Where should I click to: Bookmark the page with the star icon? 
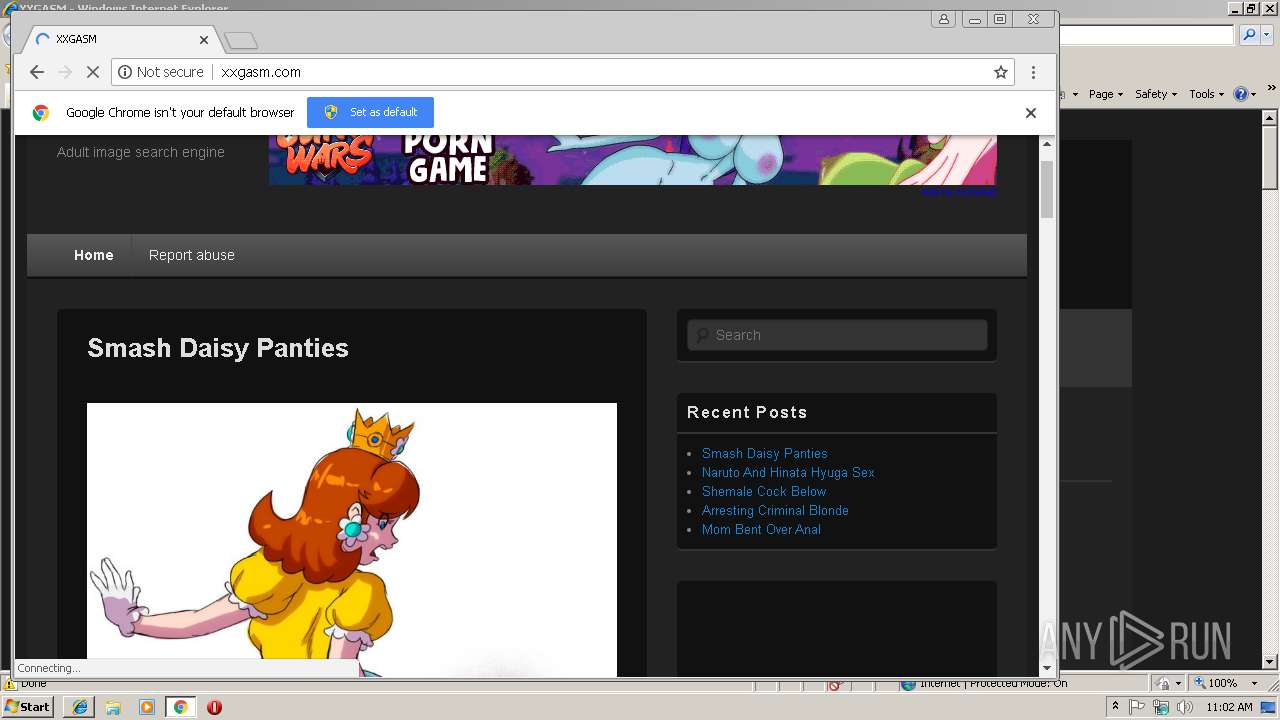[x=1000, y=72]
